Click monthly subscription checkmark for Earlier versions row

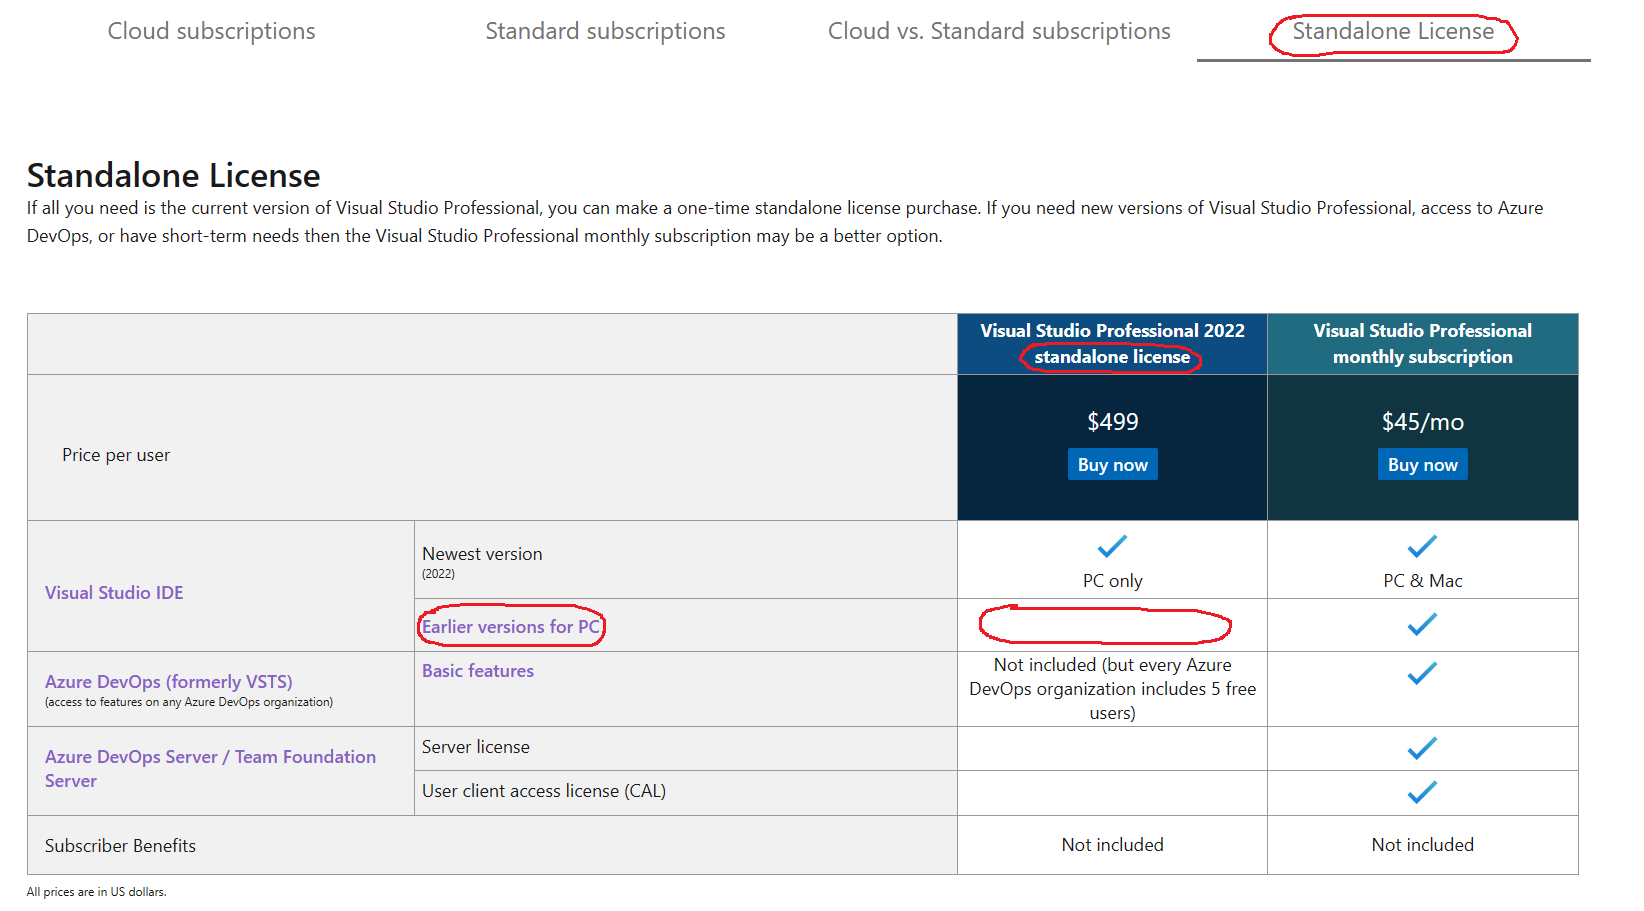[1422, 624]
